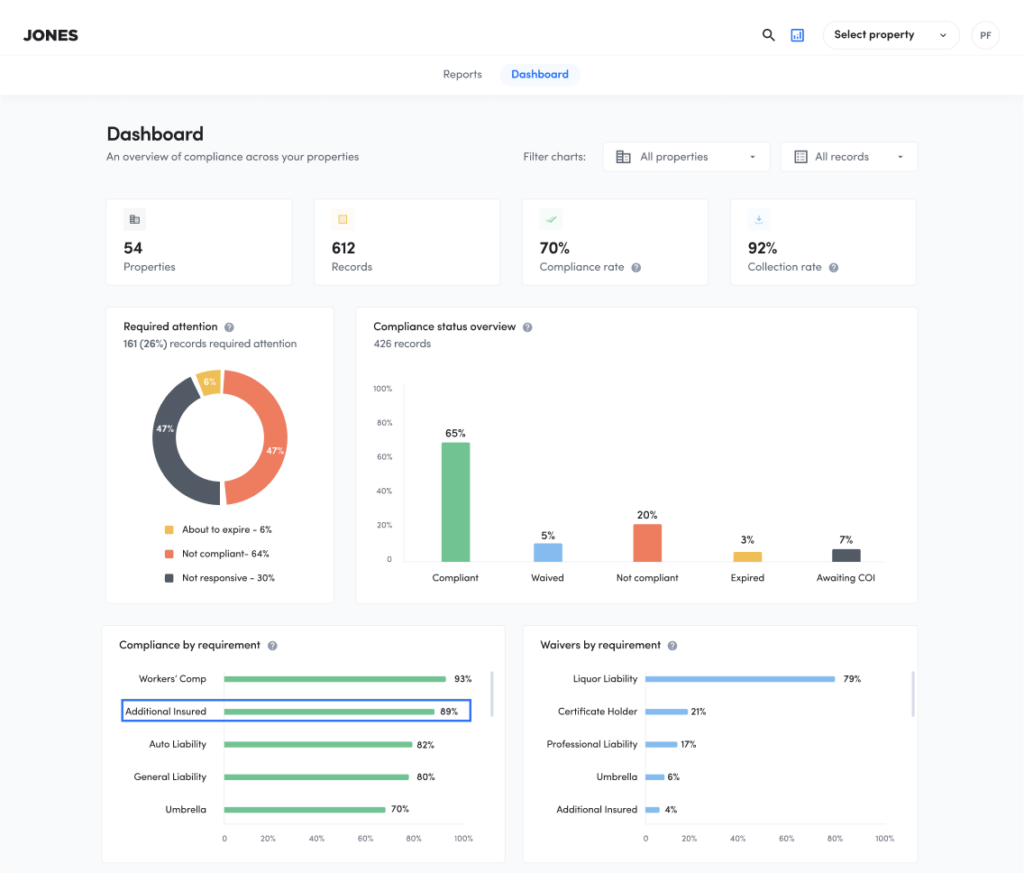Click the search magnifier icon
Image resolution: width=1024 pixels, height=873 pixels.
click(768, 35)
